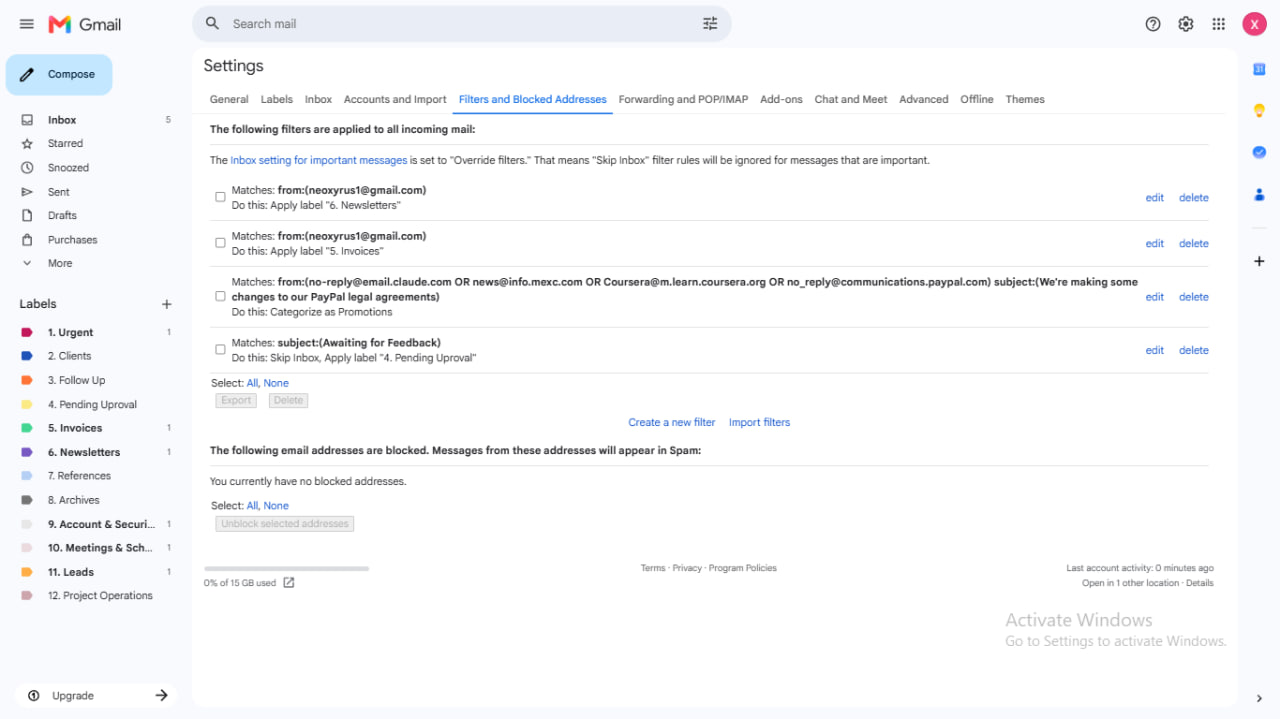Switch to the Labels settings tab
Screen dimensions: 1280x719
tap(277, 99)
